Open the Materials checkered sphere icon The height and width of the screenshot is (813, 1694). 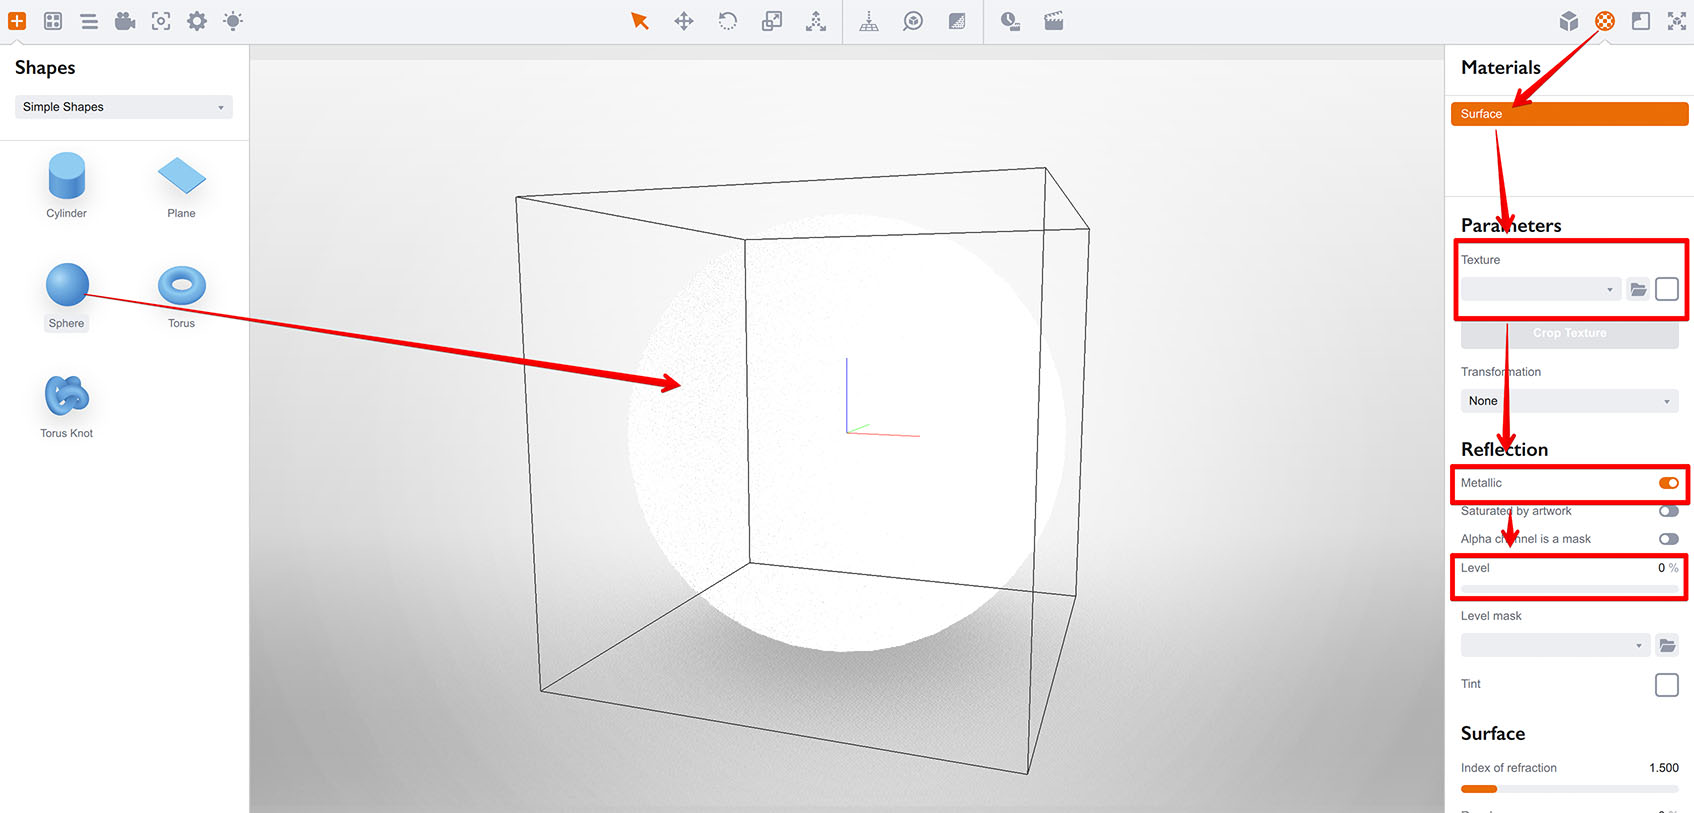click(1604, 21)
